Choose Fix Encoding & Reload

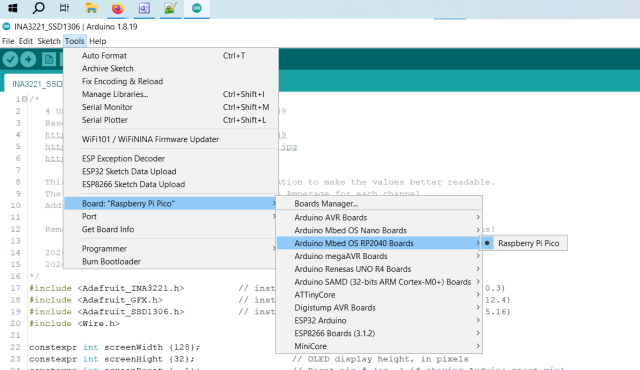[171, 81]
